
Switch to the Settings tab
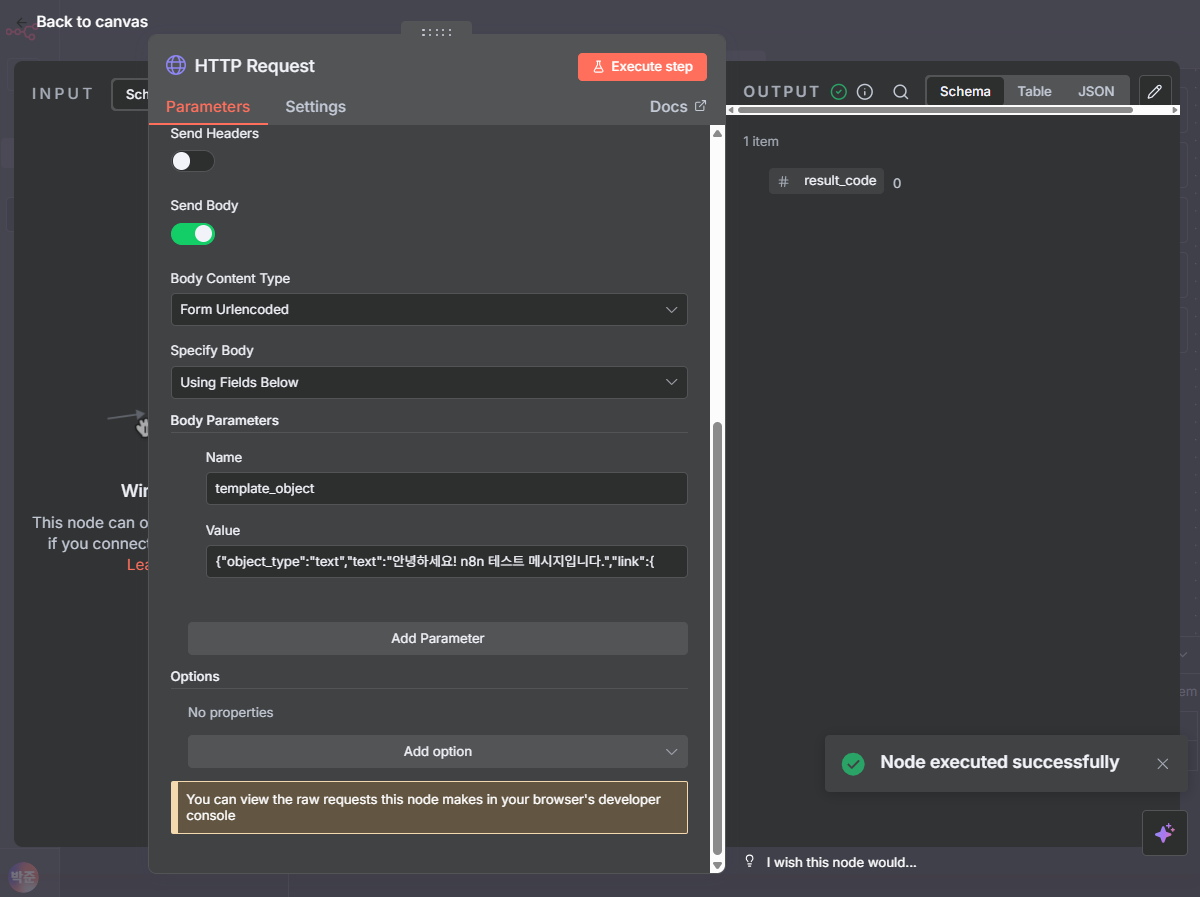(315, 107)
